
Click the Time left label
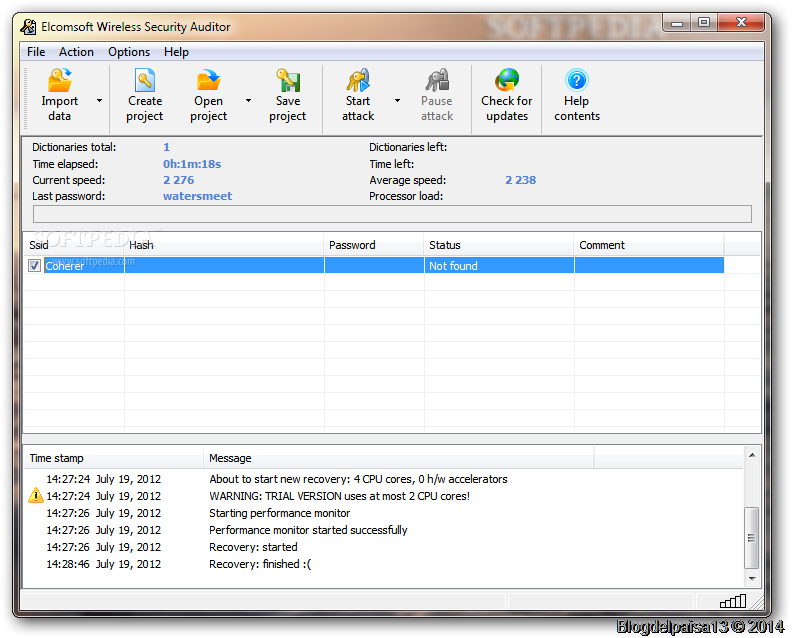[x=391, y=164]
